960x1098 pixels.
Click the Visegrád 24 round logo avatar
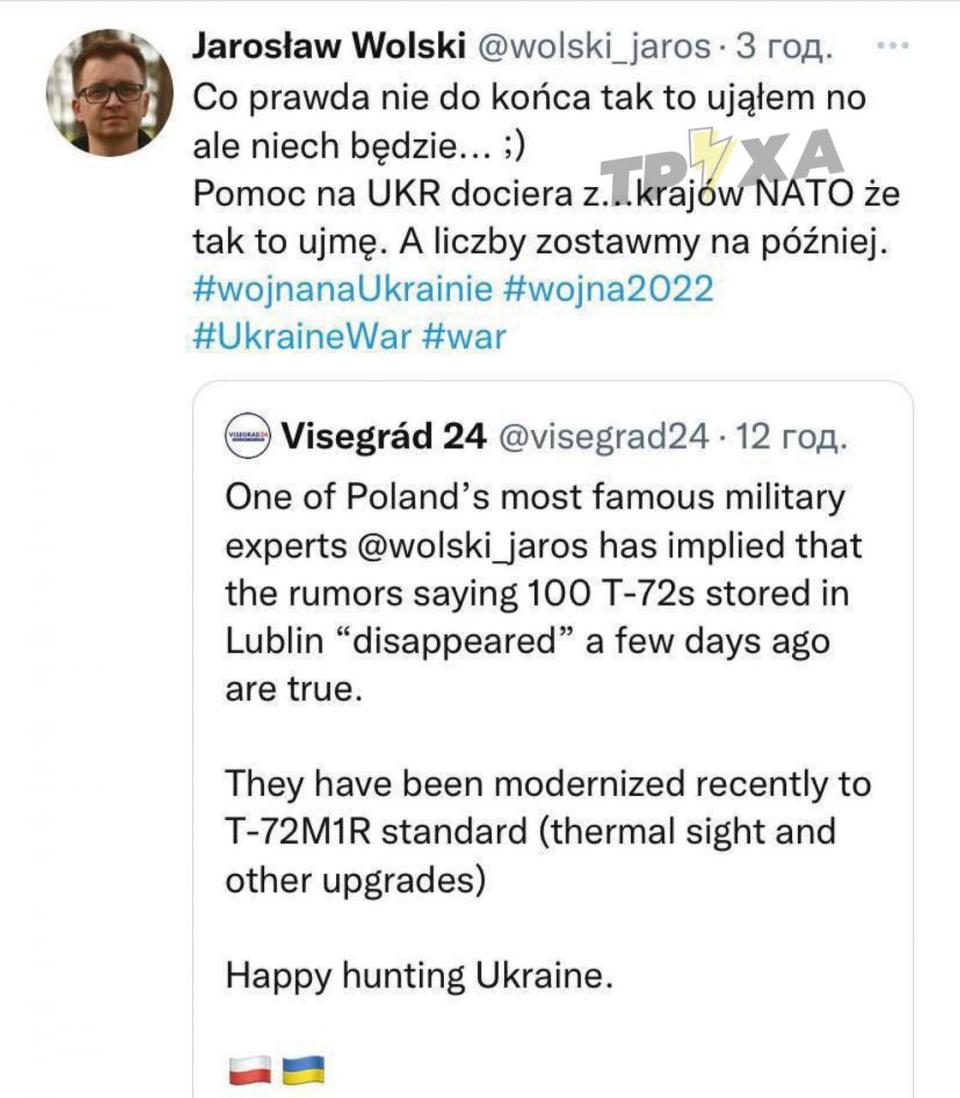pos(247,436)
